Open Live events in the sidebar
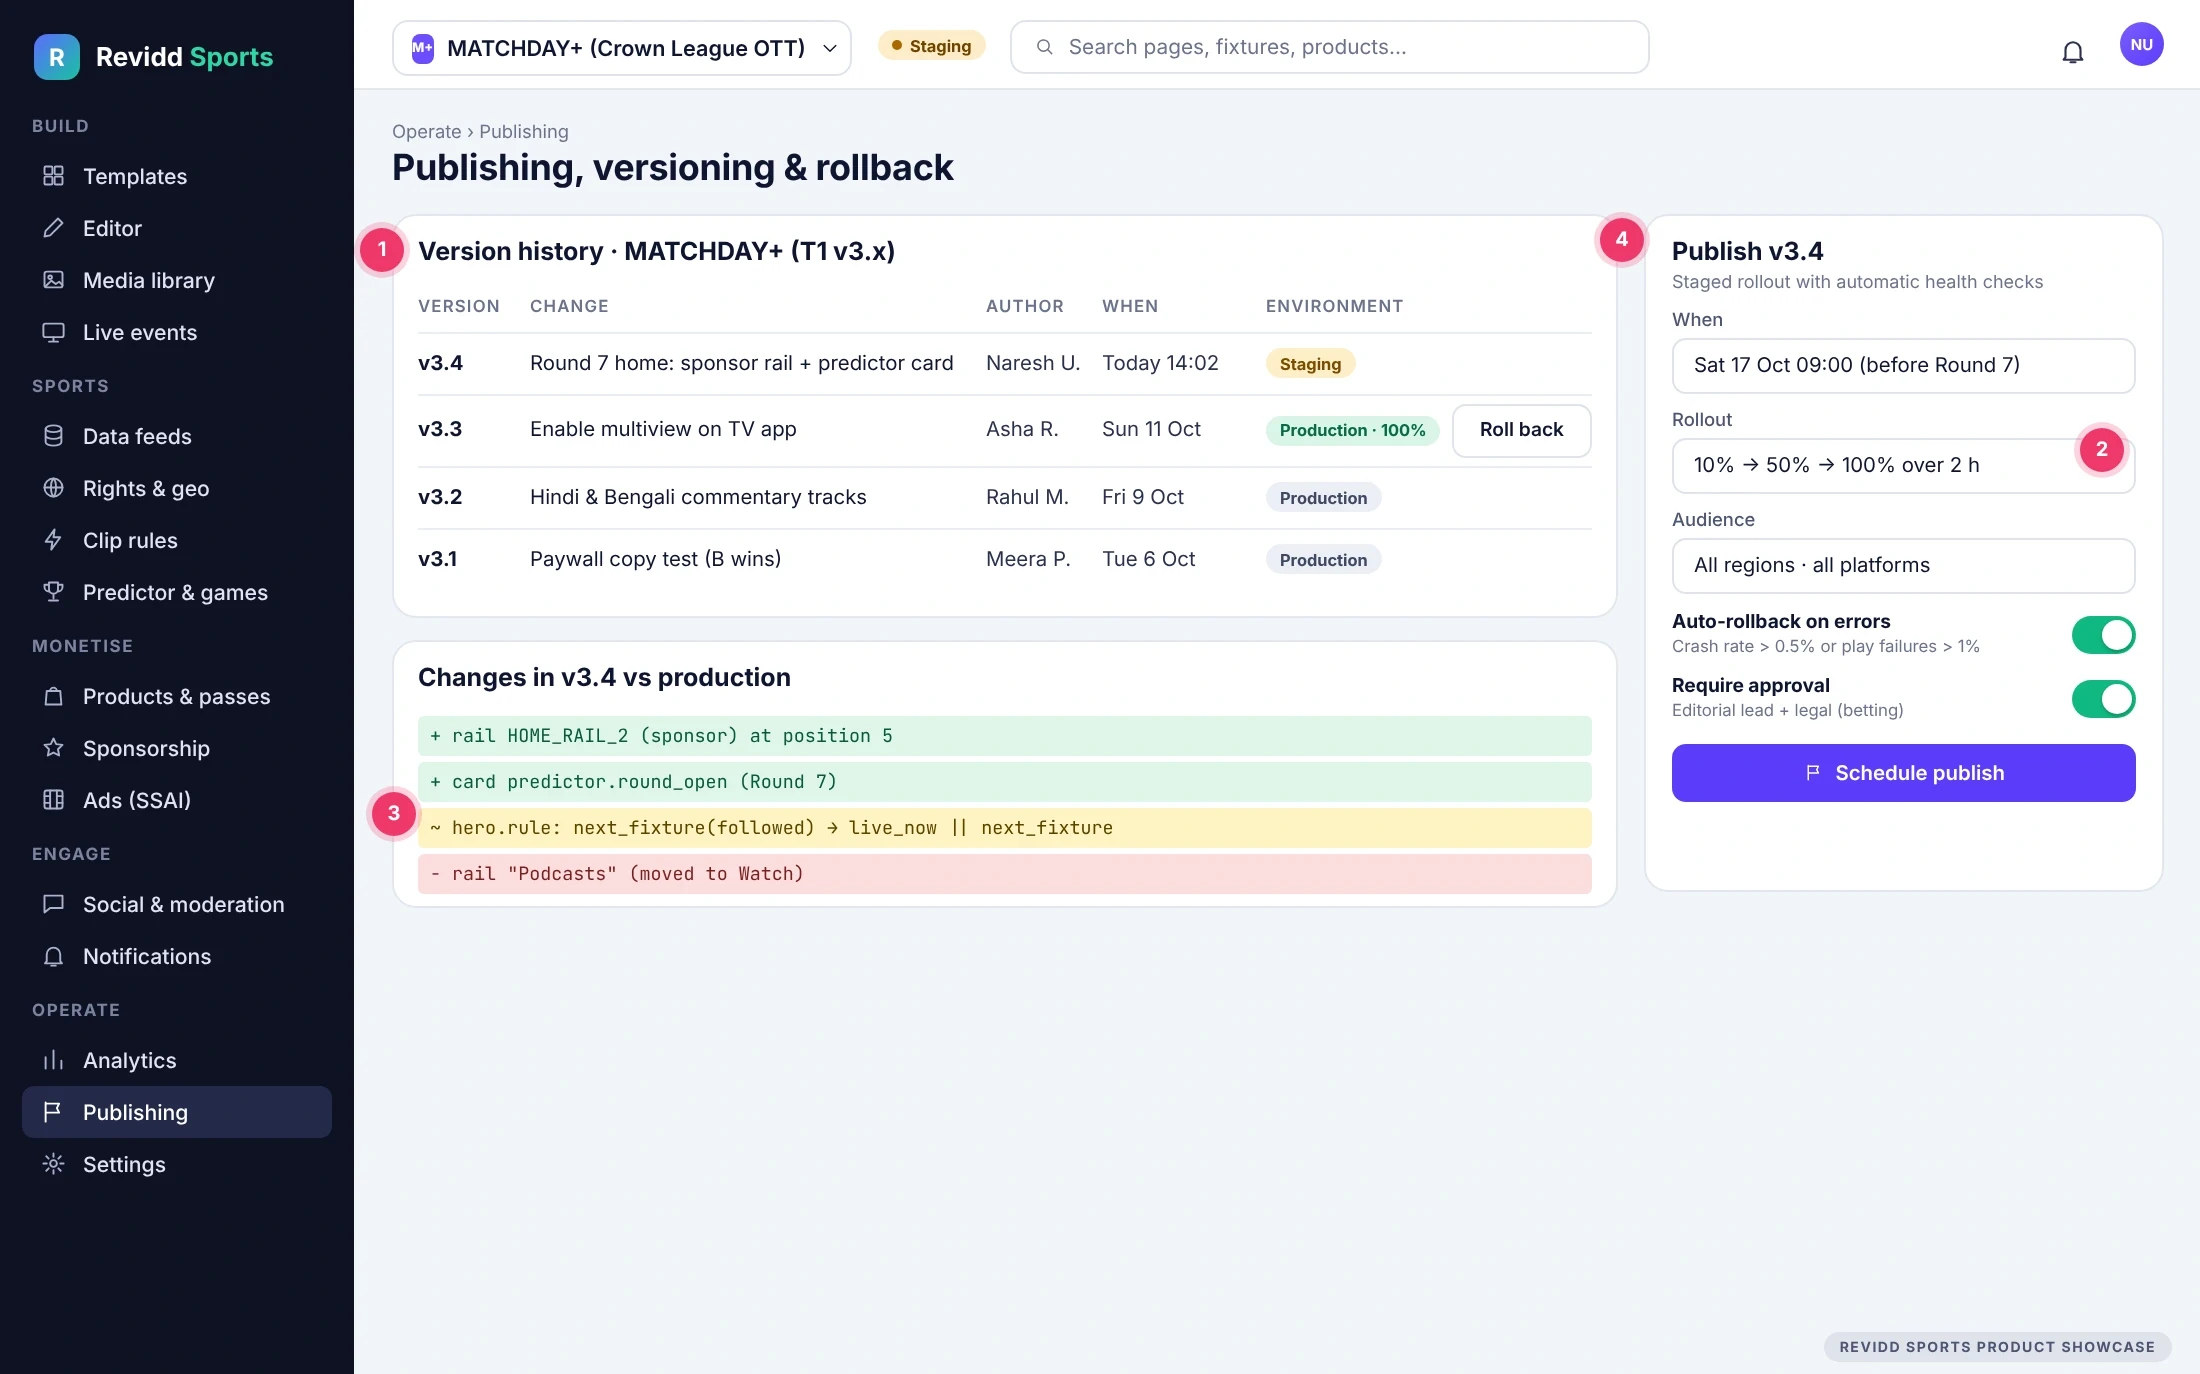 click(177, 332)
